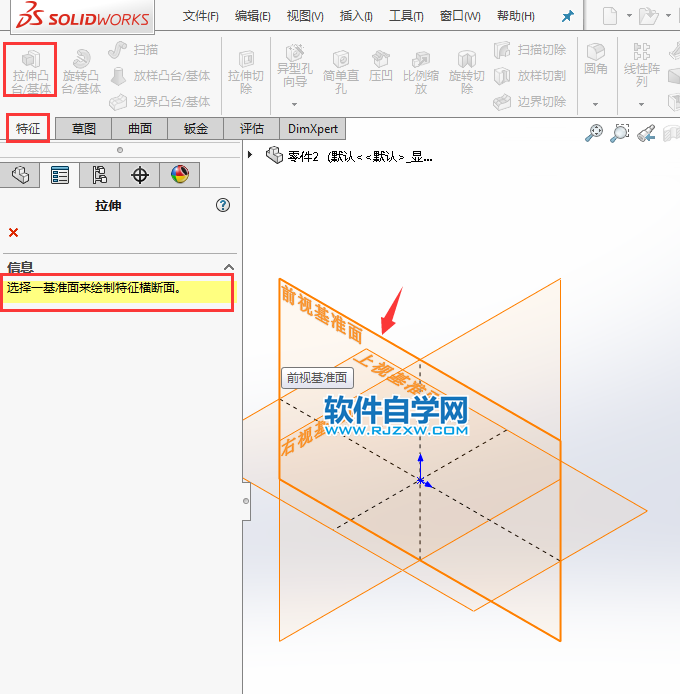Open the 窗口(W) menu

point(460,16)
